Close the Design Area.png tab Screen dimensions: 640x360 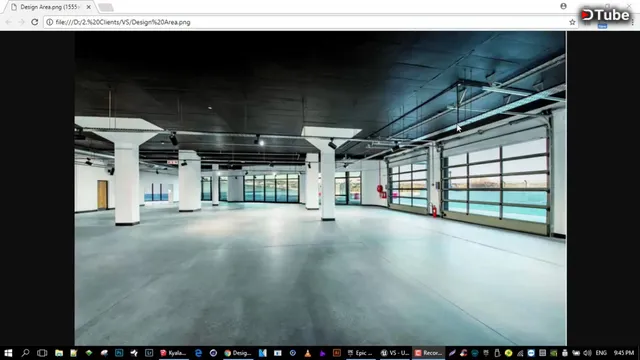point(89,7)
